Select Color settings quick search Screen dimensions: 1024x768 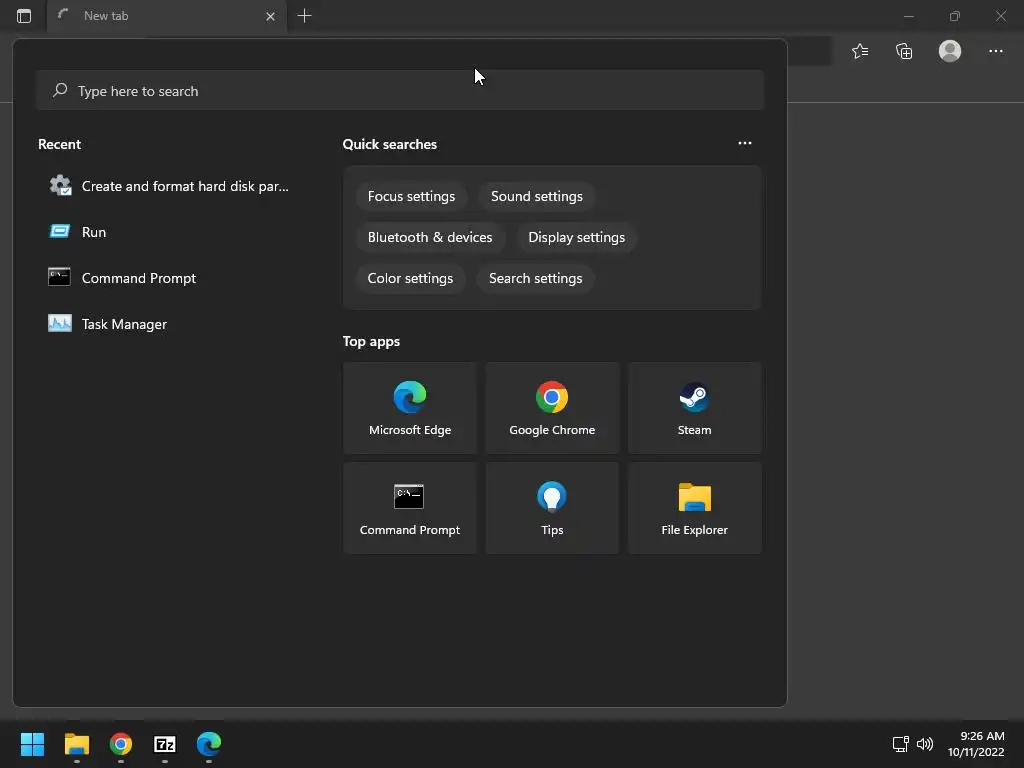click(410, 278)
